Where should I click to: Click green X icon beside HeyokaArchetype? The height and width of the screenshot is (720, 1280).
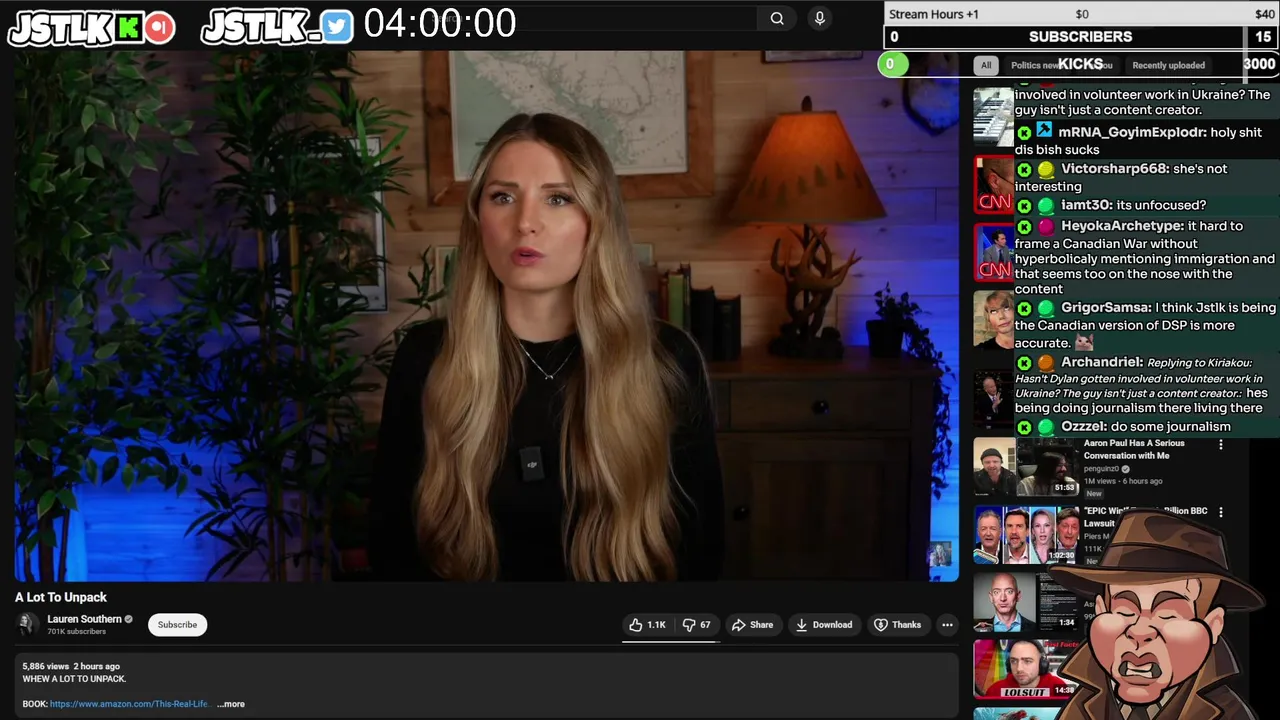[1024, 226]
